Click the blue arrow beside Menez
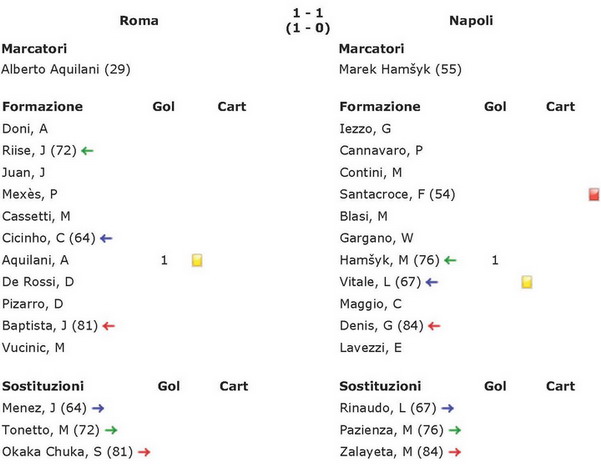 tap(98, 409)
